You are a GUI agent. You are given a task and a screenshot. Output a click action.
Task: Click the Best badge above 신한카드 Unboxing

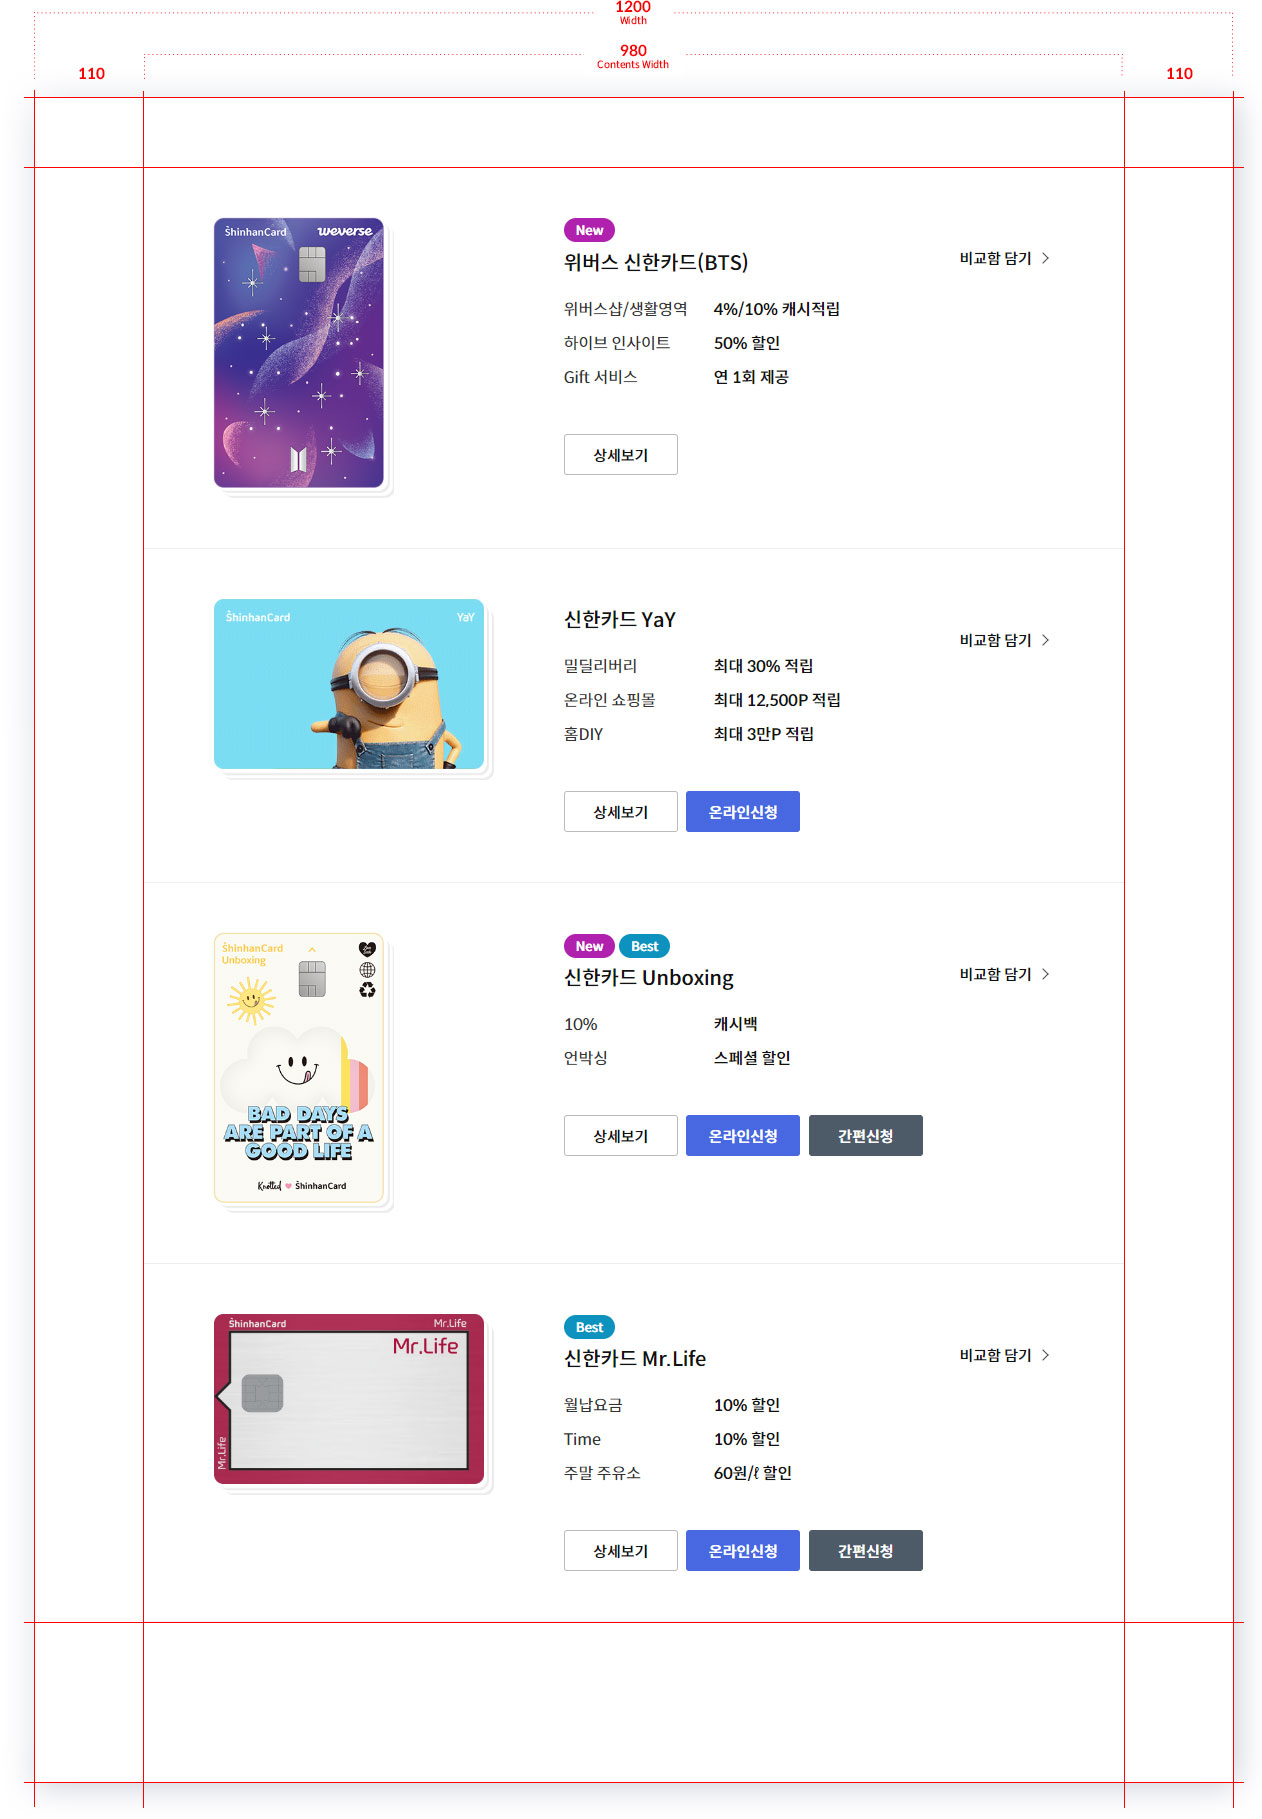(644, 946)
